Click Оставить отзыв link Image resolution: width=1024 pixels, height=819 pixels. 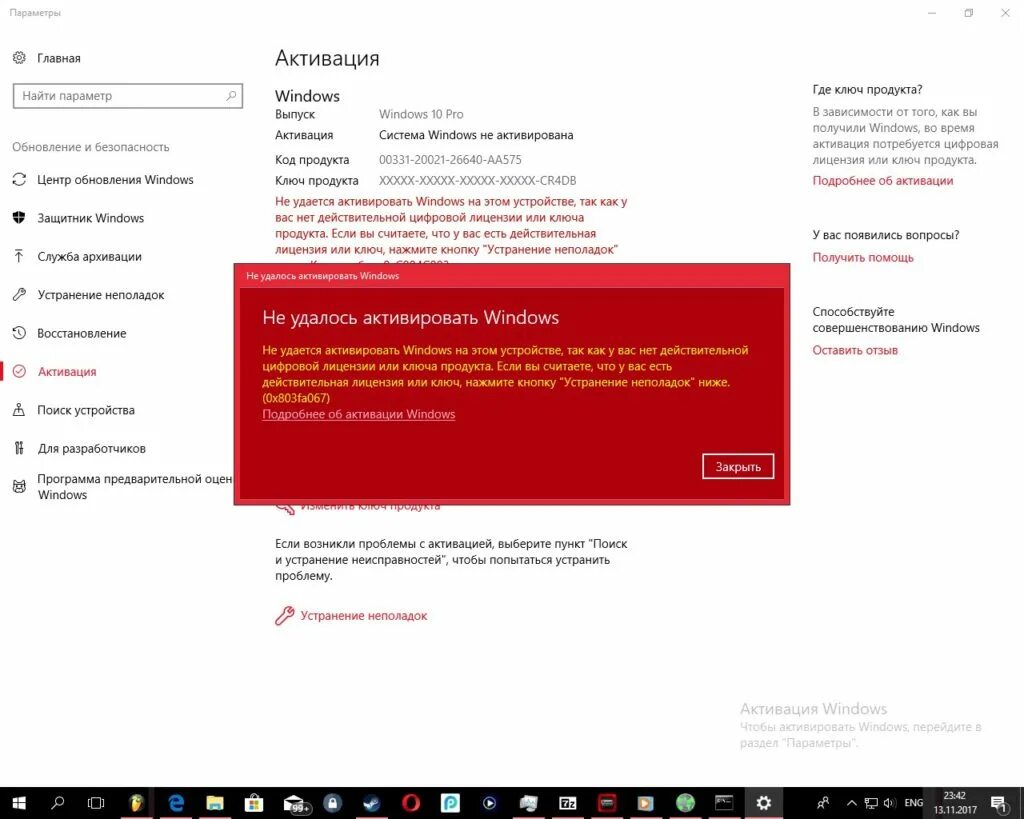855,350
